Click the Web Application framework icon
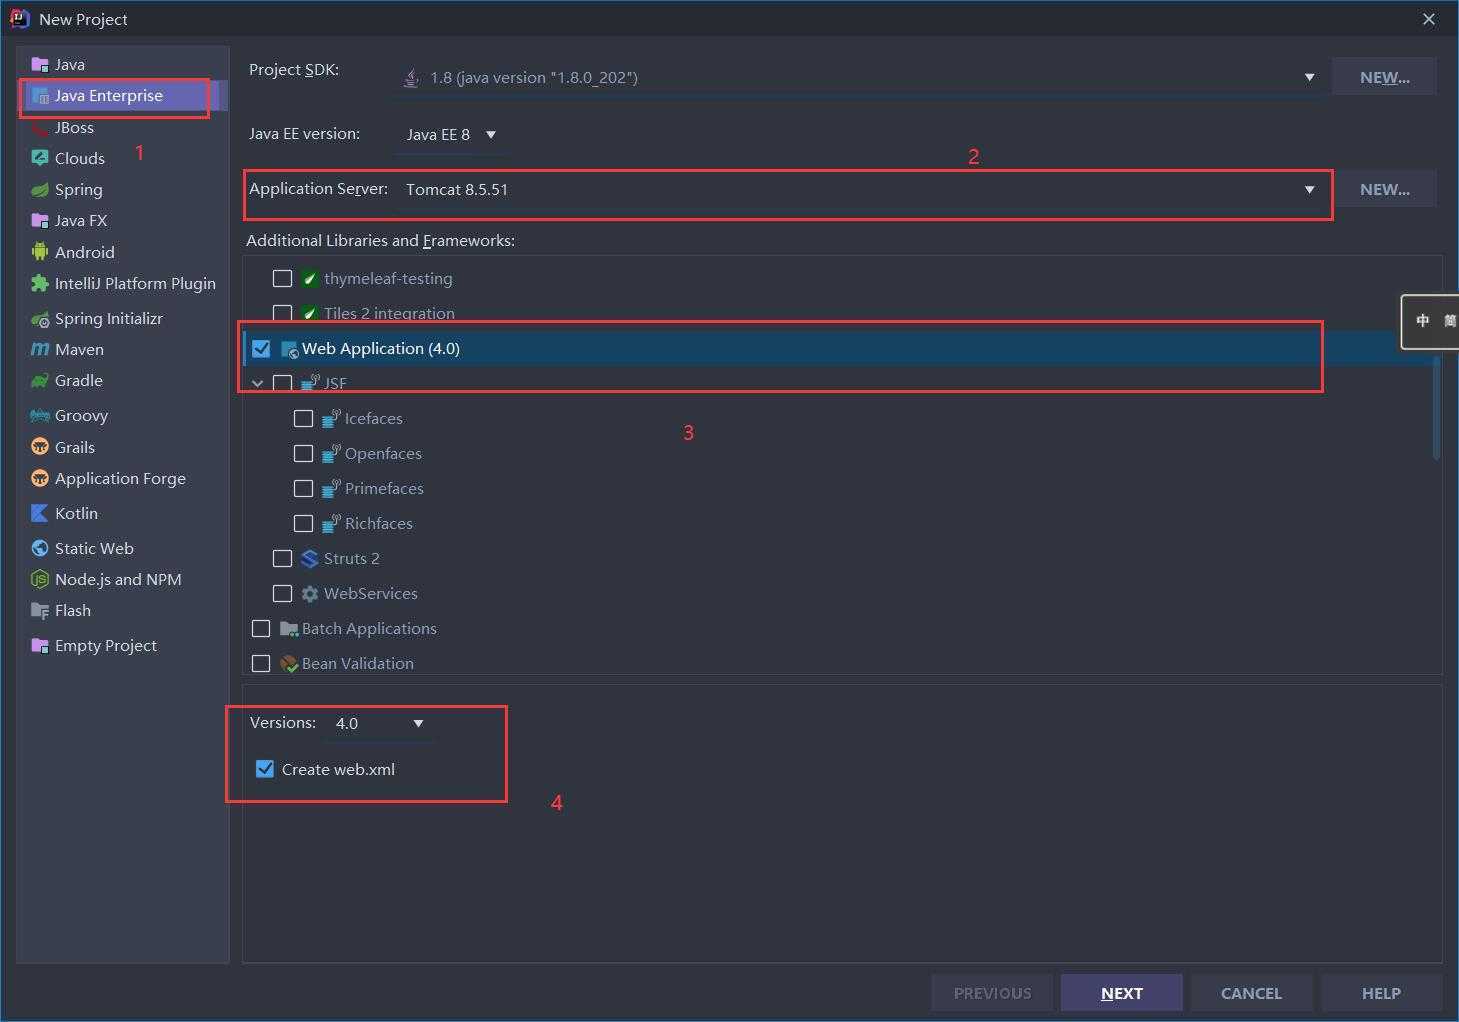Viewport: 1459px width, 1022px height. pyautogui.click(x=289, y=349)
